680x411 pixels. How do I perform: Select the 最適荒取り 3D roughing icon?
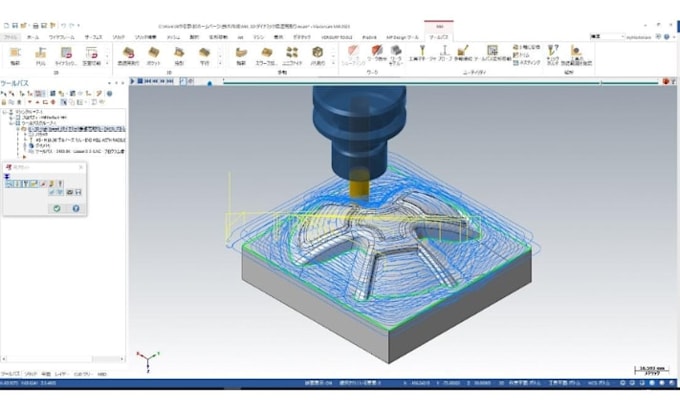click(x=128, y=56)
